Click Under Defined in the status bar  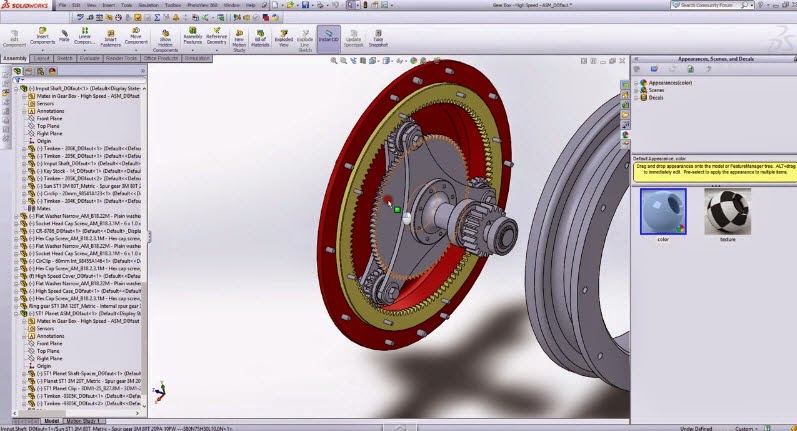point(695,428)
